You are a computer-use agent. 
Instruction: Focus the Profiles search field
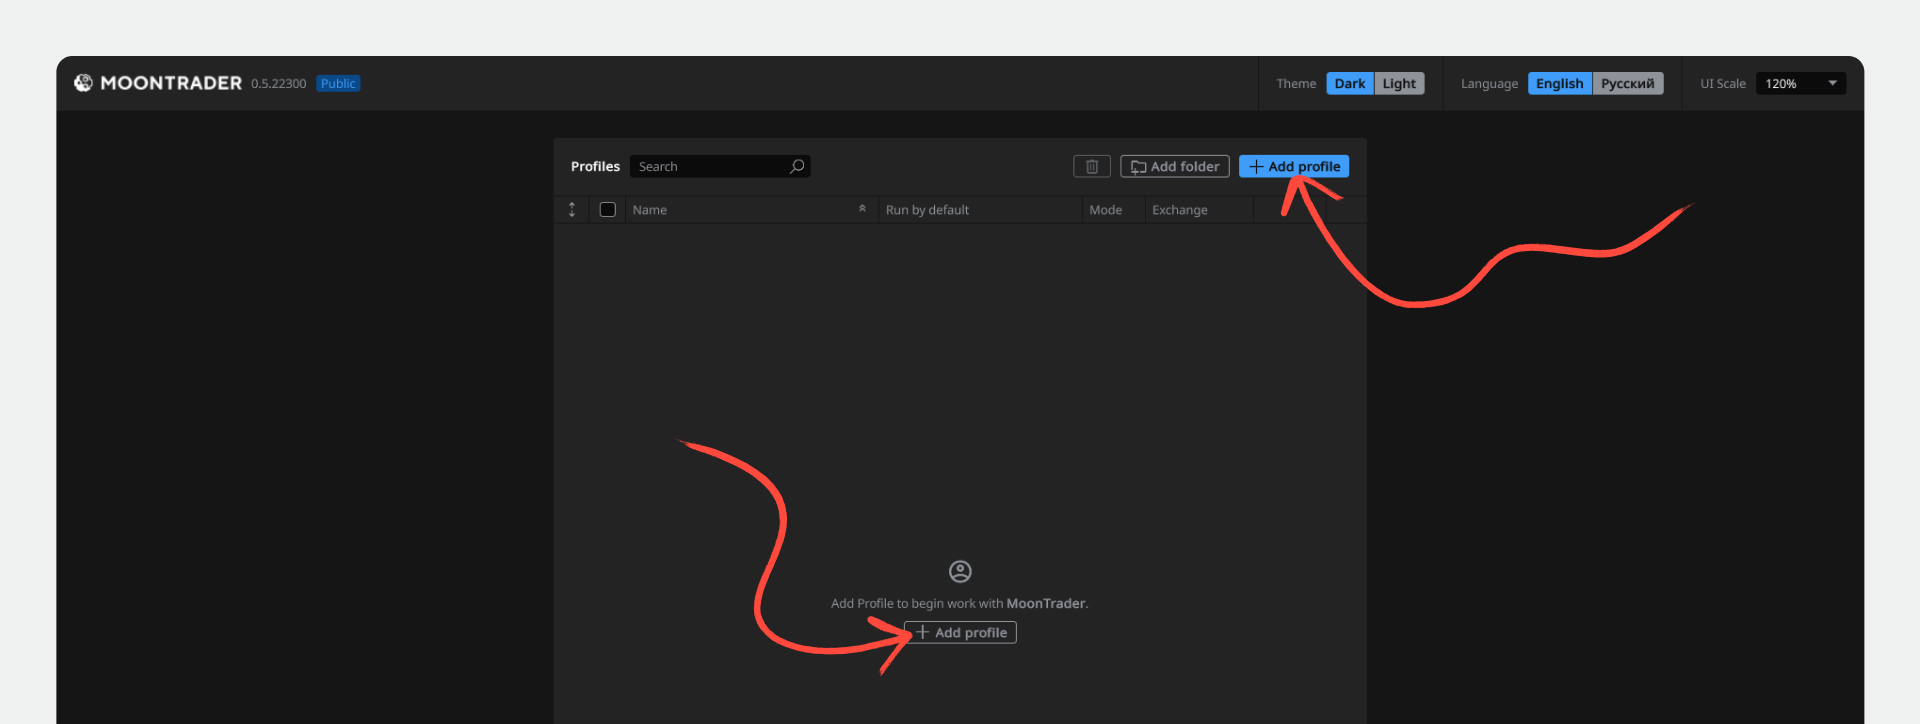(710, 167)
